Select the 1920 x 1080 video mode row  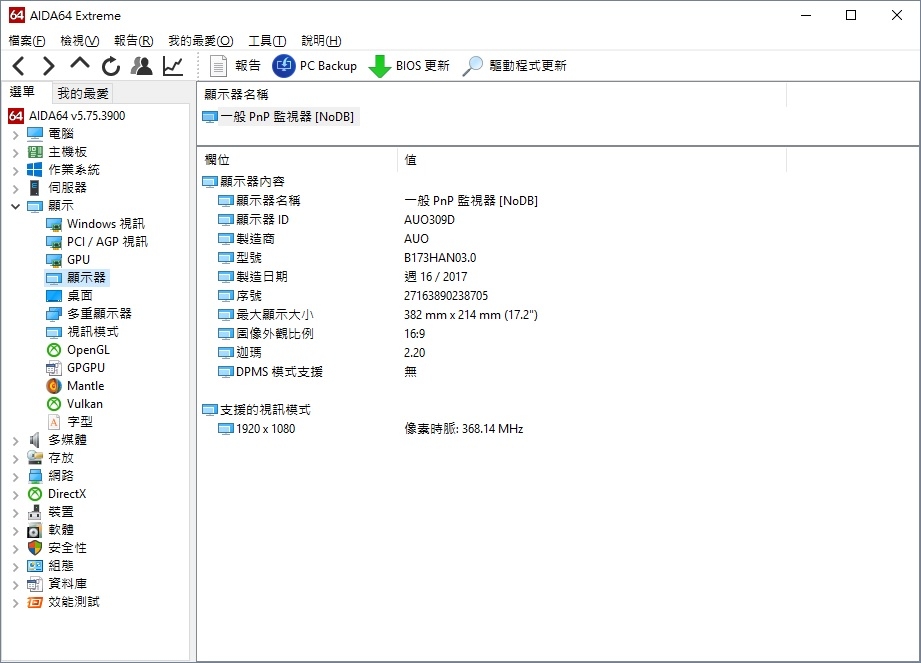coord(370,429)
